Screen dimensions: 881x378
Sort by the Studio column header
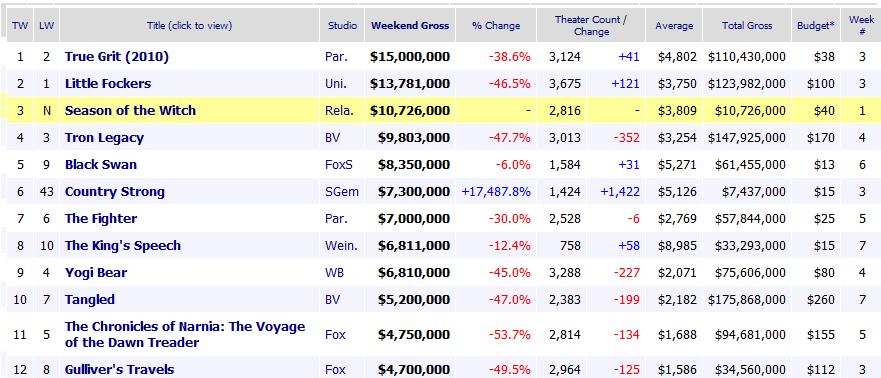[x=342, y=25]
